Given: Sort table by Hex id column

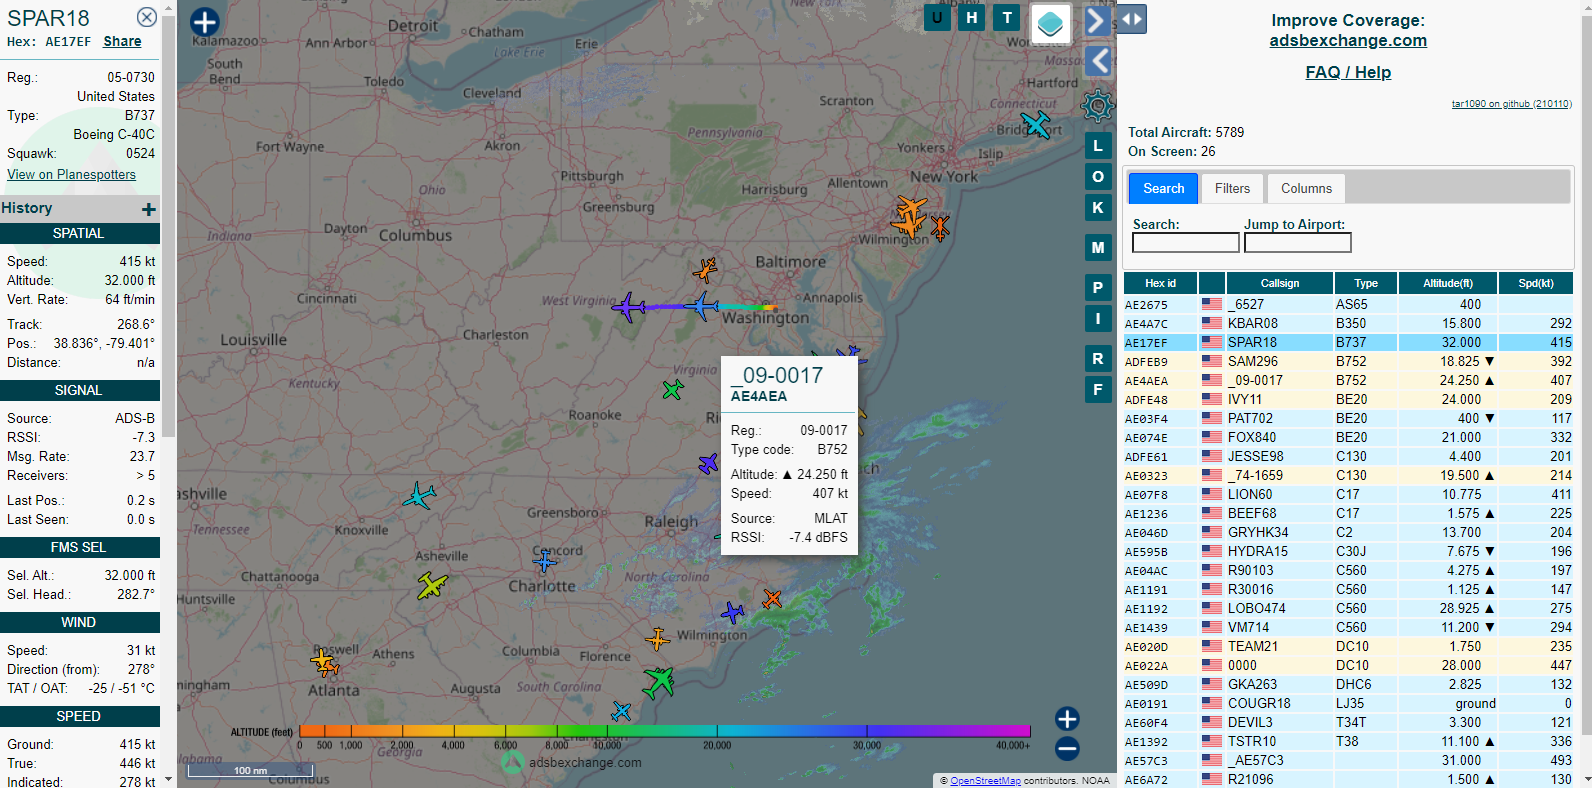Looking at the screenshot, I should tap(1160, 283).
